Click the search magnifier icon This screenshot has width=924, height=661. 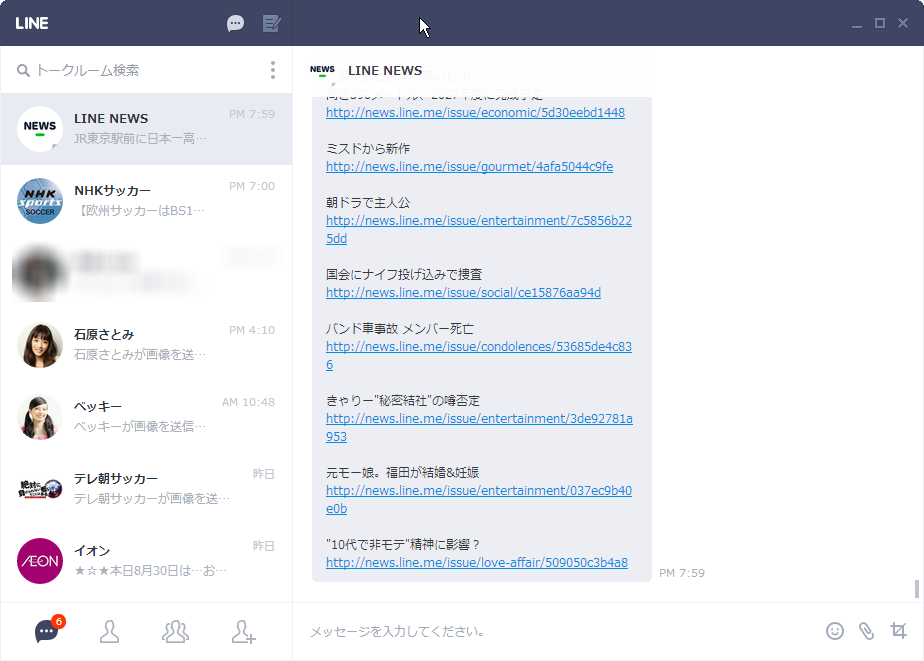click(x=23, y=71)
